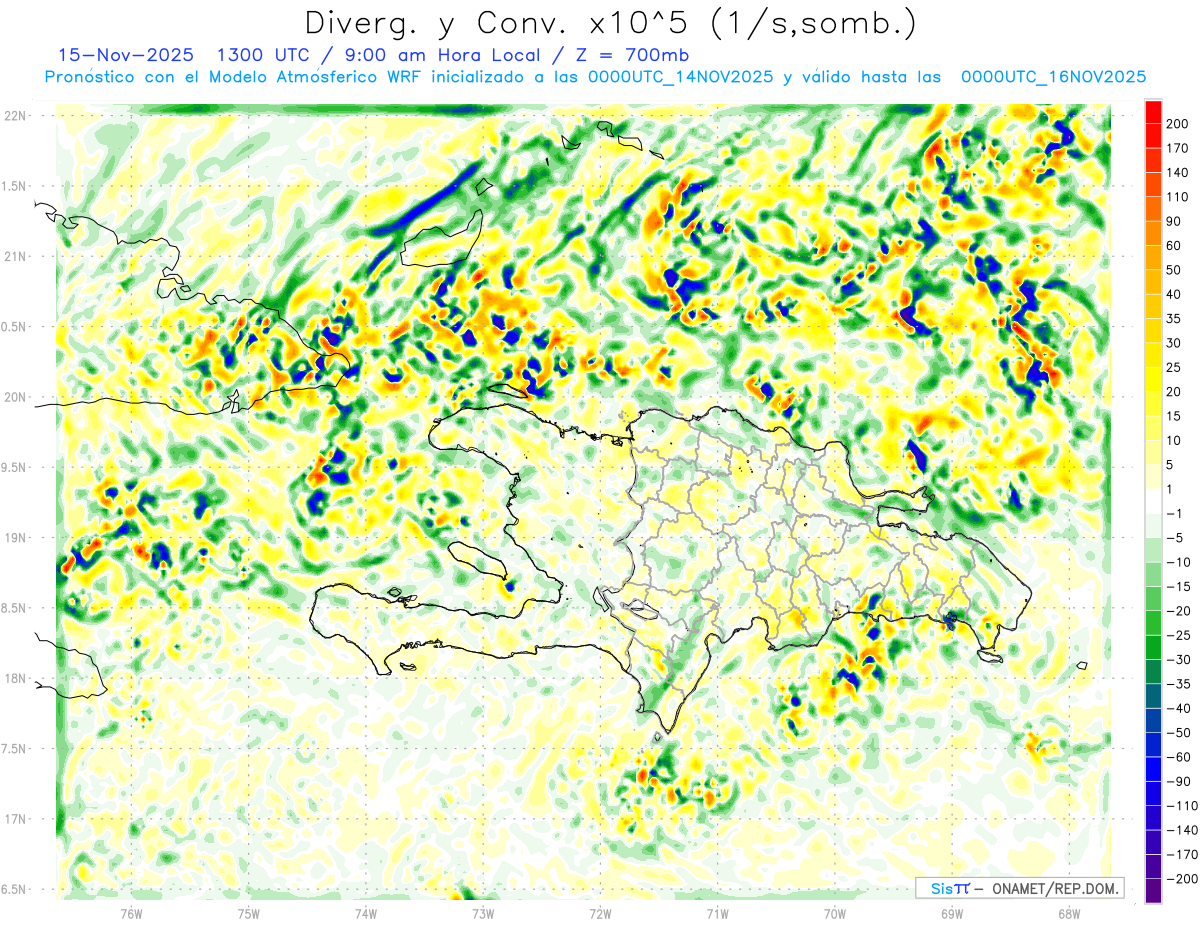Screen dimensions: 1200x927
Task: Click the valid-until time '0000UTC_16NOV2025'
Action: click(1053, 77)
